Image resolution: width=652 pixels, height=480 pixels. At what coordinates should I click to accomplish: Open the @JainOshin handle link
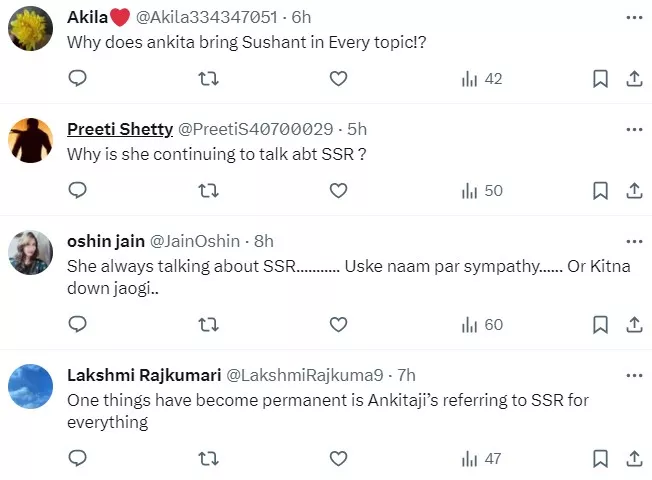(197, 241)
